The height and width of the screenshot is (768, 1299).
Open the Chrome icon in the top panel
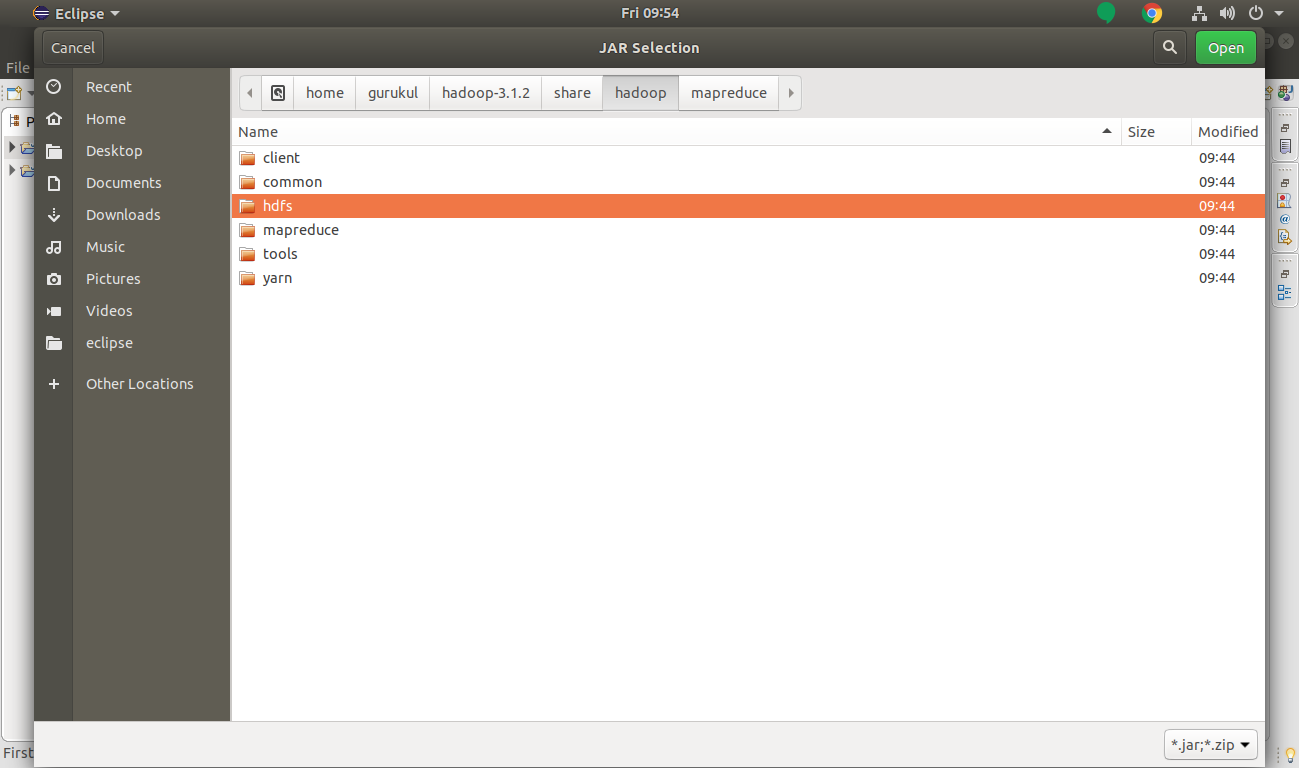1152,14
